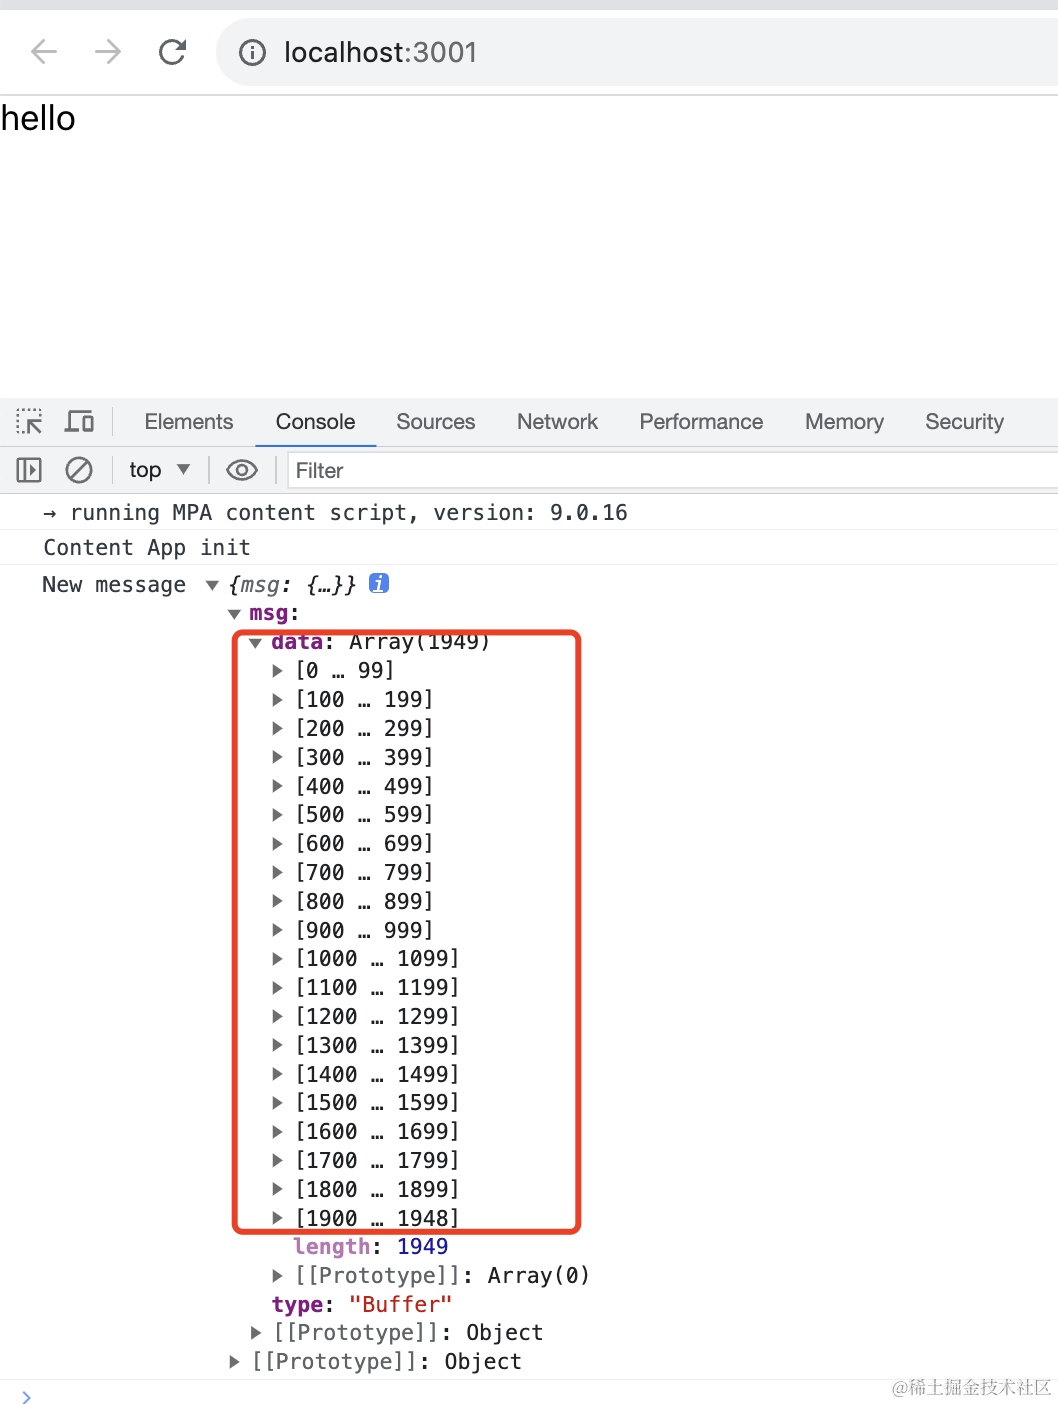Image resolution: width=1058 pixels, height=1404 pixels.
Task: Open the Performance tab
Action: (x=701, y=422)
